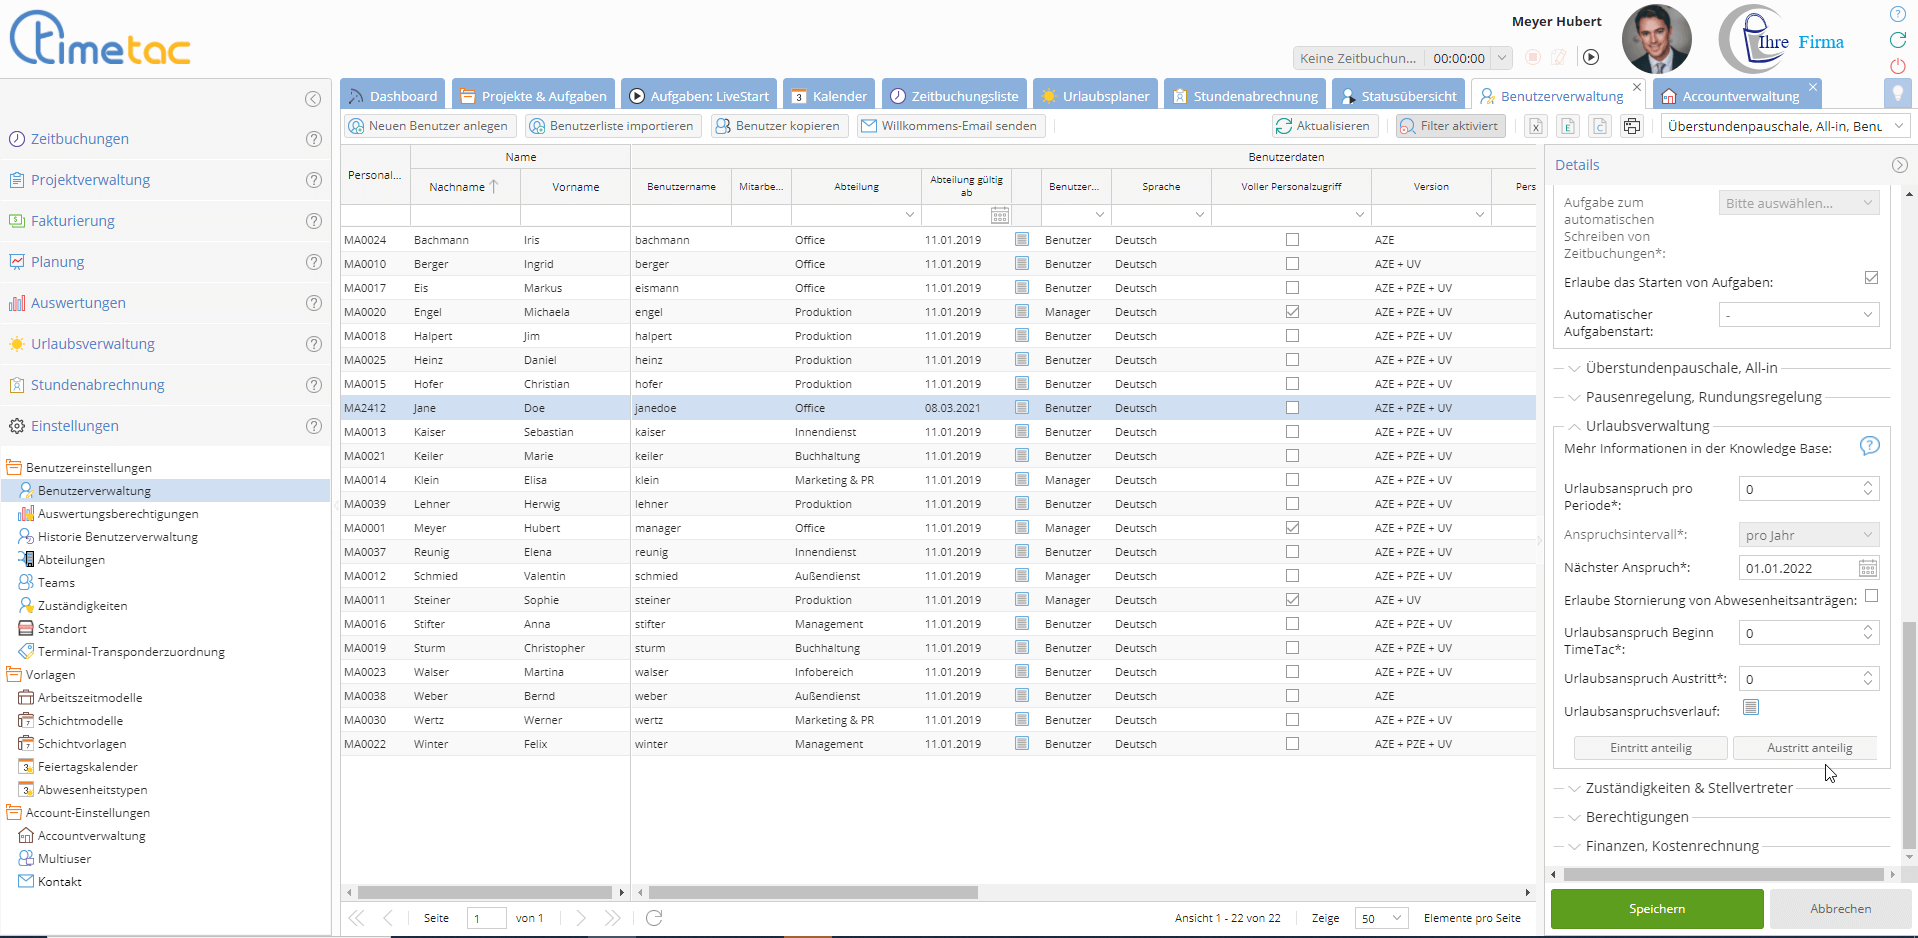Open the Zeitbuchungsliste tab

[954, 96]
